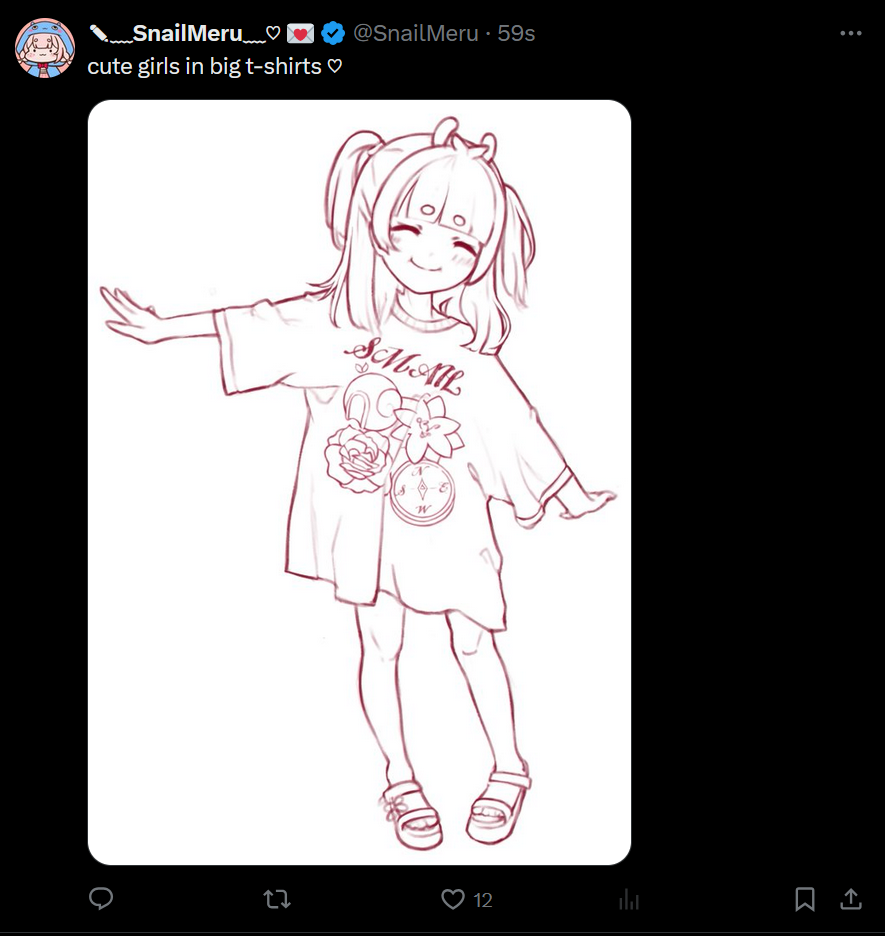
Task: Click the compass graphic on drawn t-shirt
Action: pos(423,492)
